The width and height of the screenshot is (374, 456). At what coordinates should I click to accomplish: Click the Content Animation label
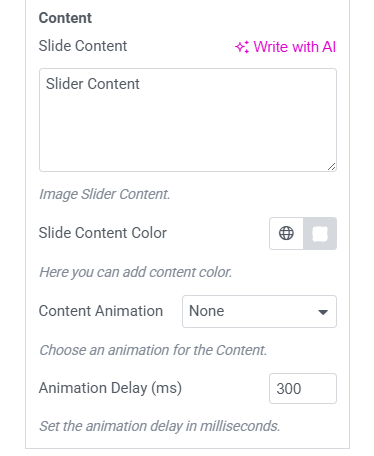coord(101,311)
